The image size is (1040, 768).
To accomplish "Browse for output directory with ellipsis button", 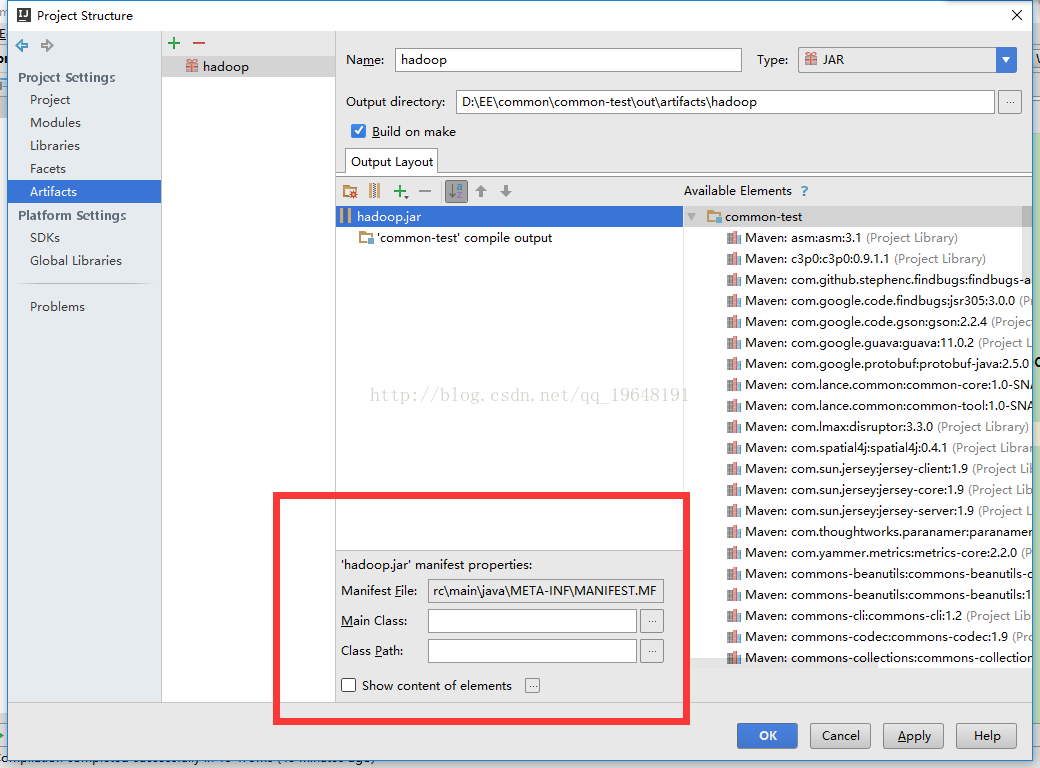I will (1010, 102).
